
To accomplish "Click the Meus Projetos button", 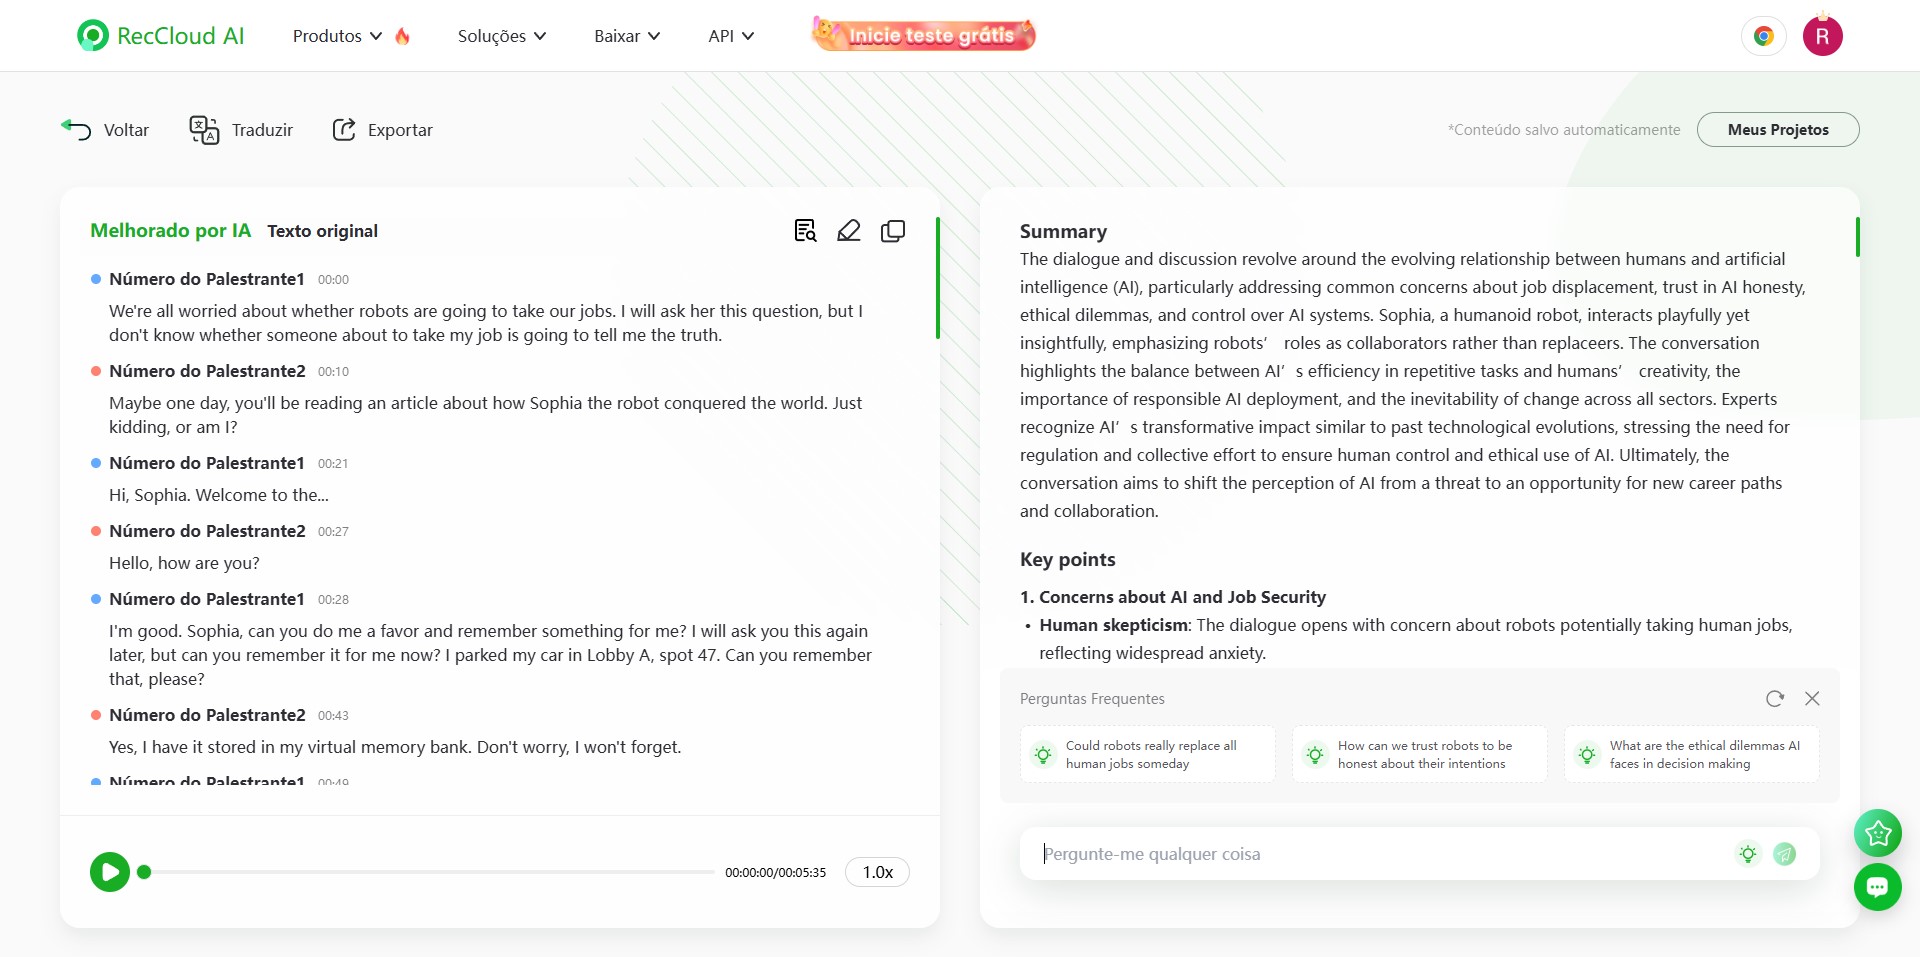I will click(x=1778, y=130).
